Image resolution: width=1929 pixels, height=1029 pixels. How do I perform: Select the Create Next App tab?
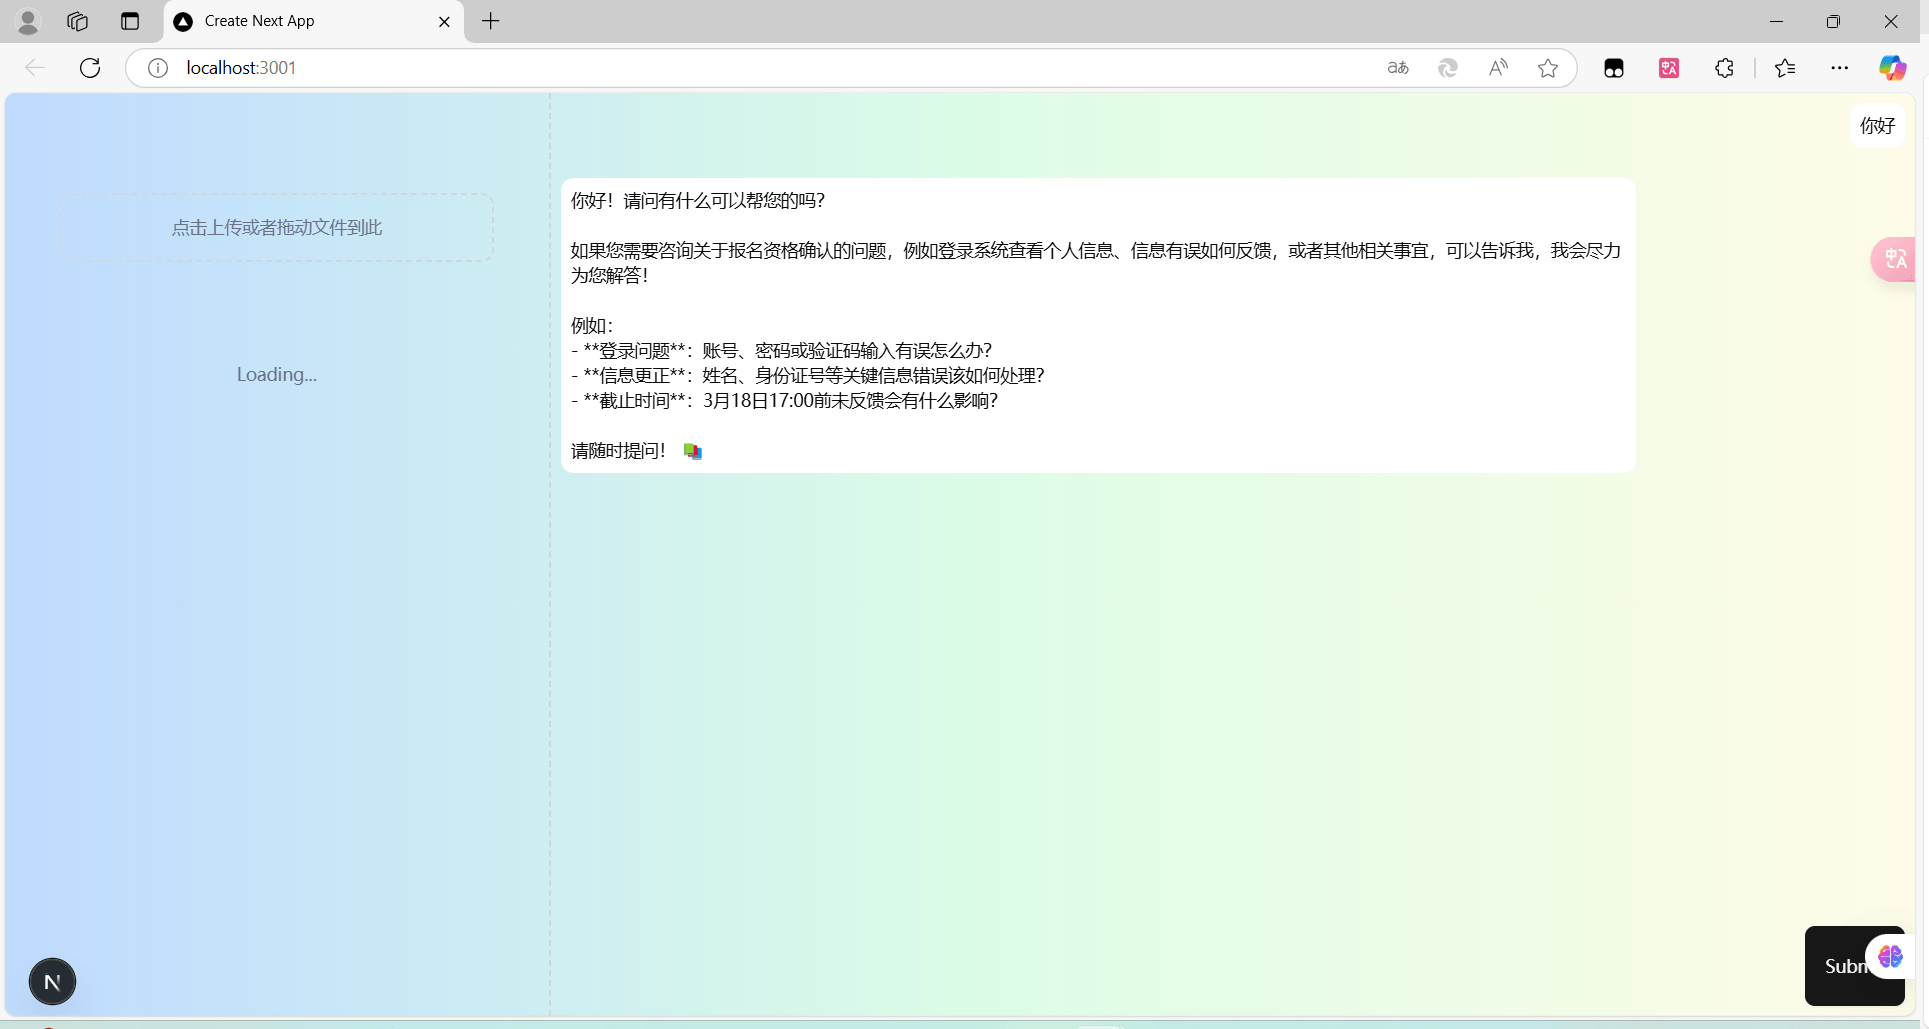pos(300,21)
